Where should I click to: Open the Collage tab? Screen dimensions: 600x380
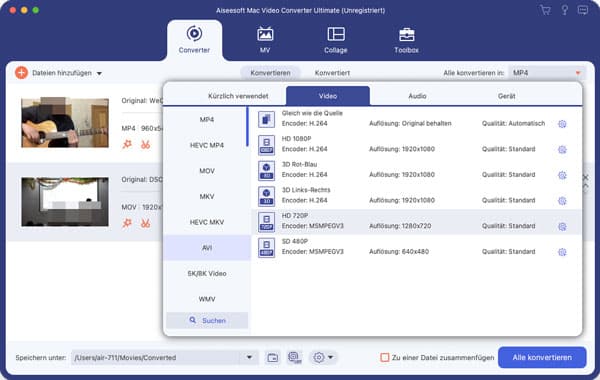click(x=336, y=40)
